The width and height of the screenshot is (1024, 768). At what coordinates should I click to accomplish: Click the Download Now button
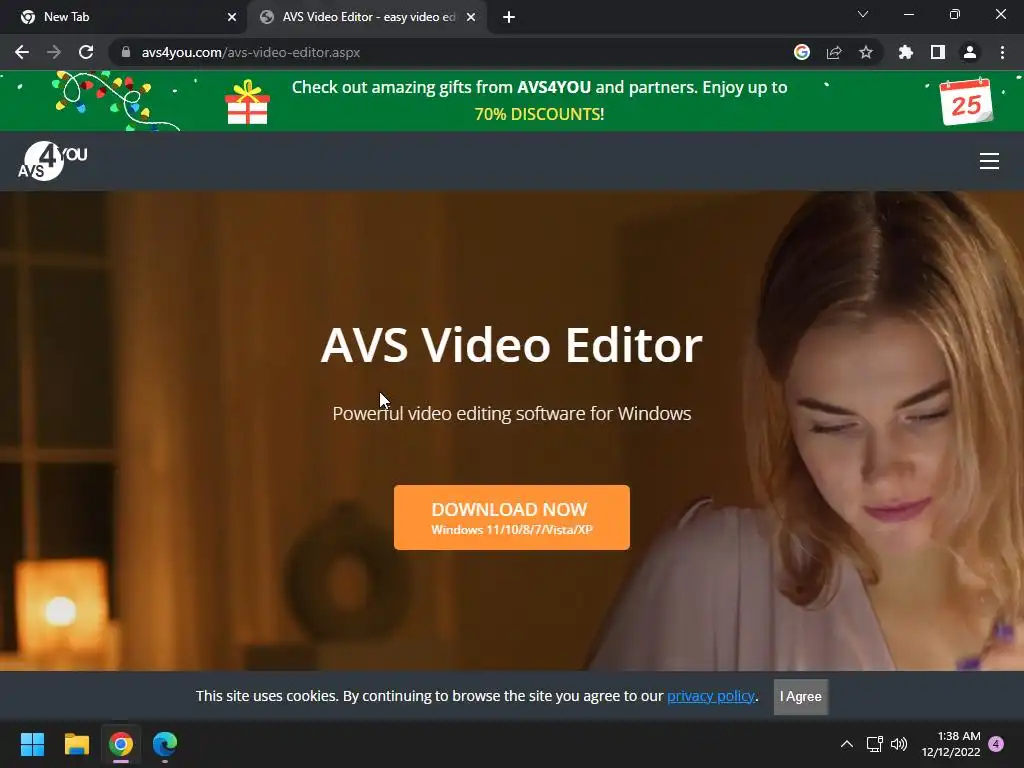[511, 517]
